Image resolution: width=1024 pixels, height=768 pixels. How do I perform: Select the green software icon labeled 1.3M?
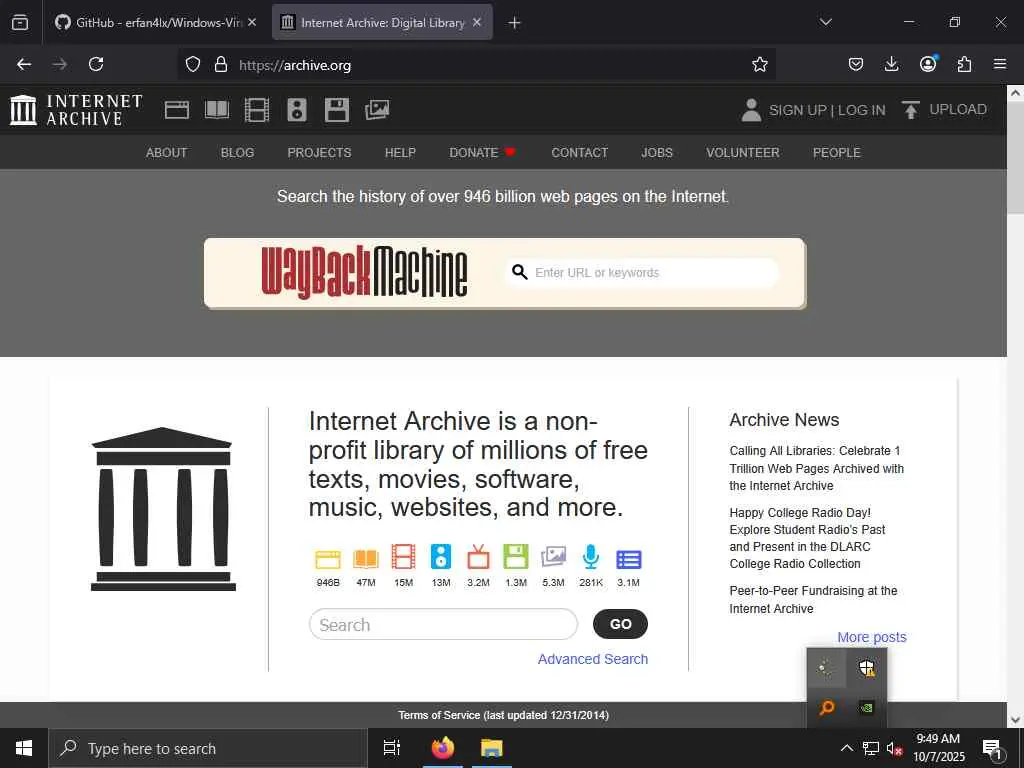coord(516,557)
